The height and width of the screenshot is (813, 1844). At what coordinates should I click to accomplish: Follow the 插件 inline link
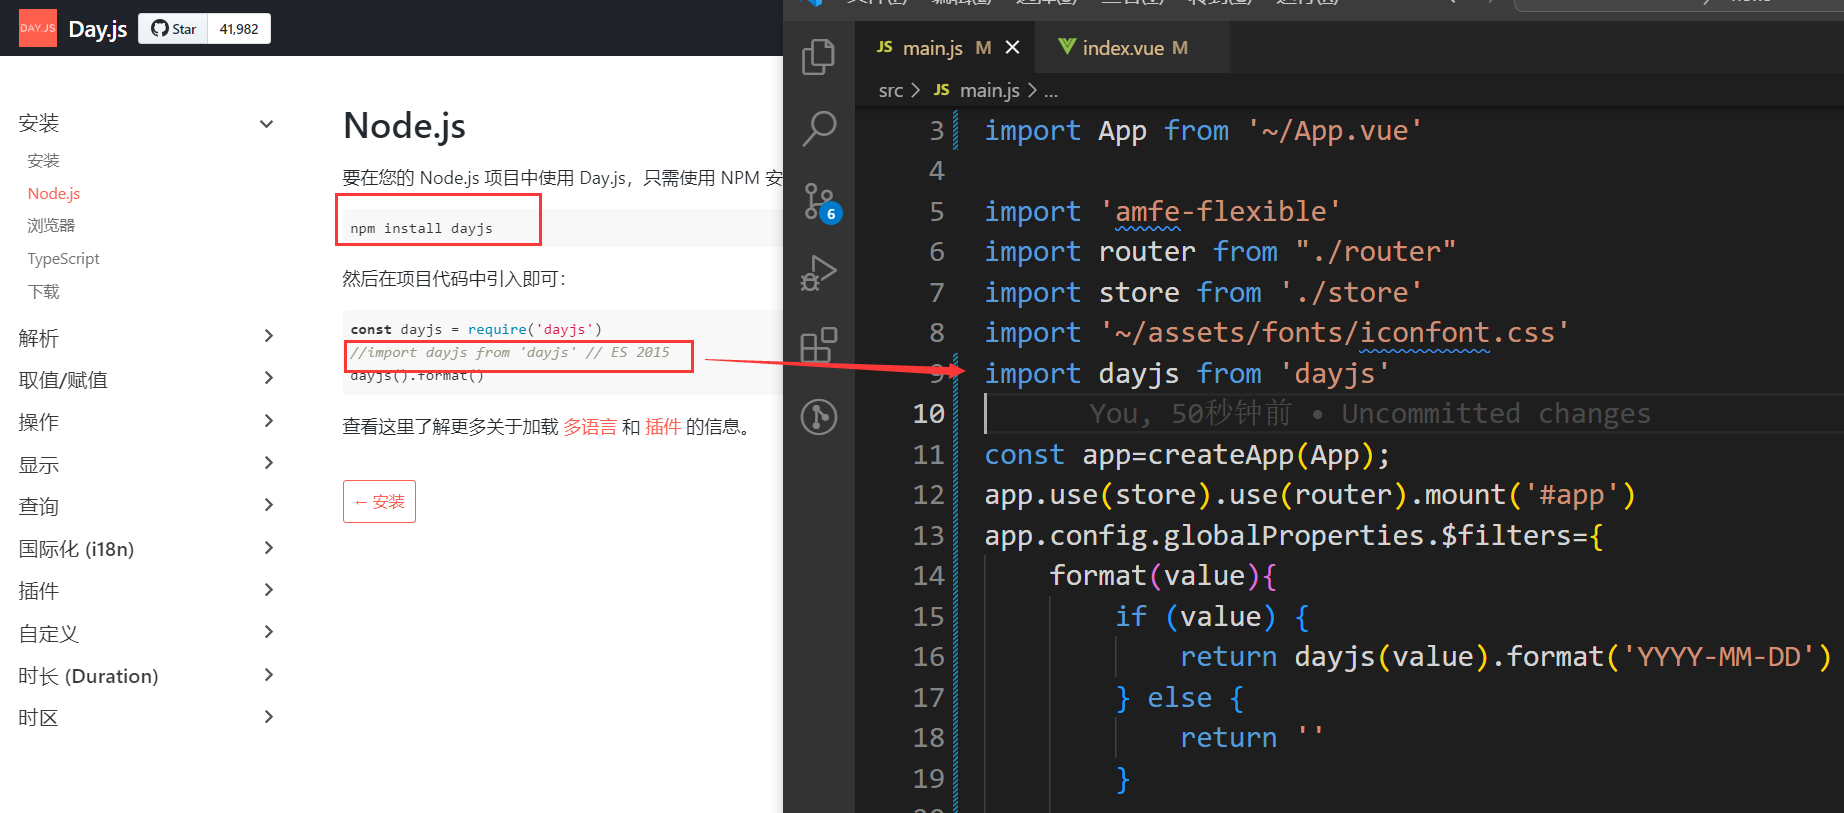(x=663, y=427)
